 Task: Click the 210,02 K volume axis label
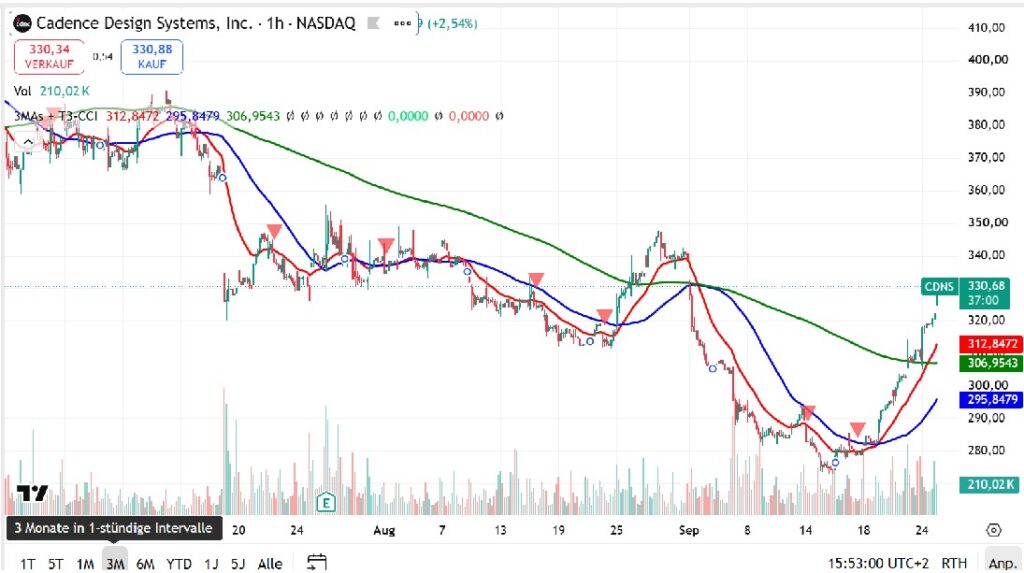click(x=990, y=484)
